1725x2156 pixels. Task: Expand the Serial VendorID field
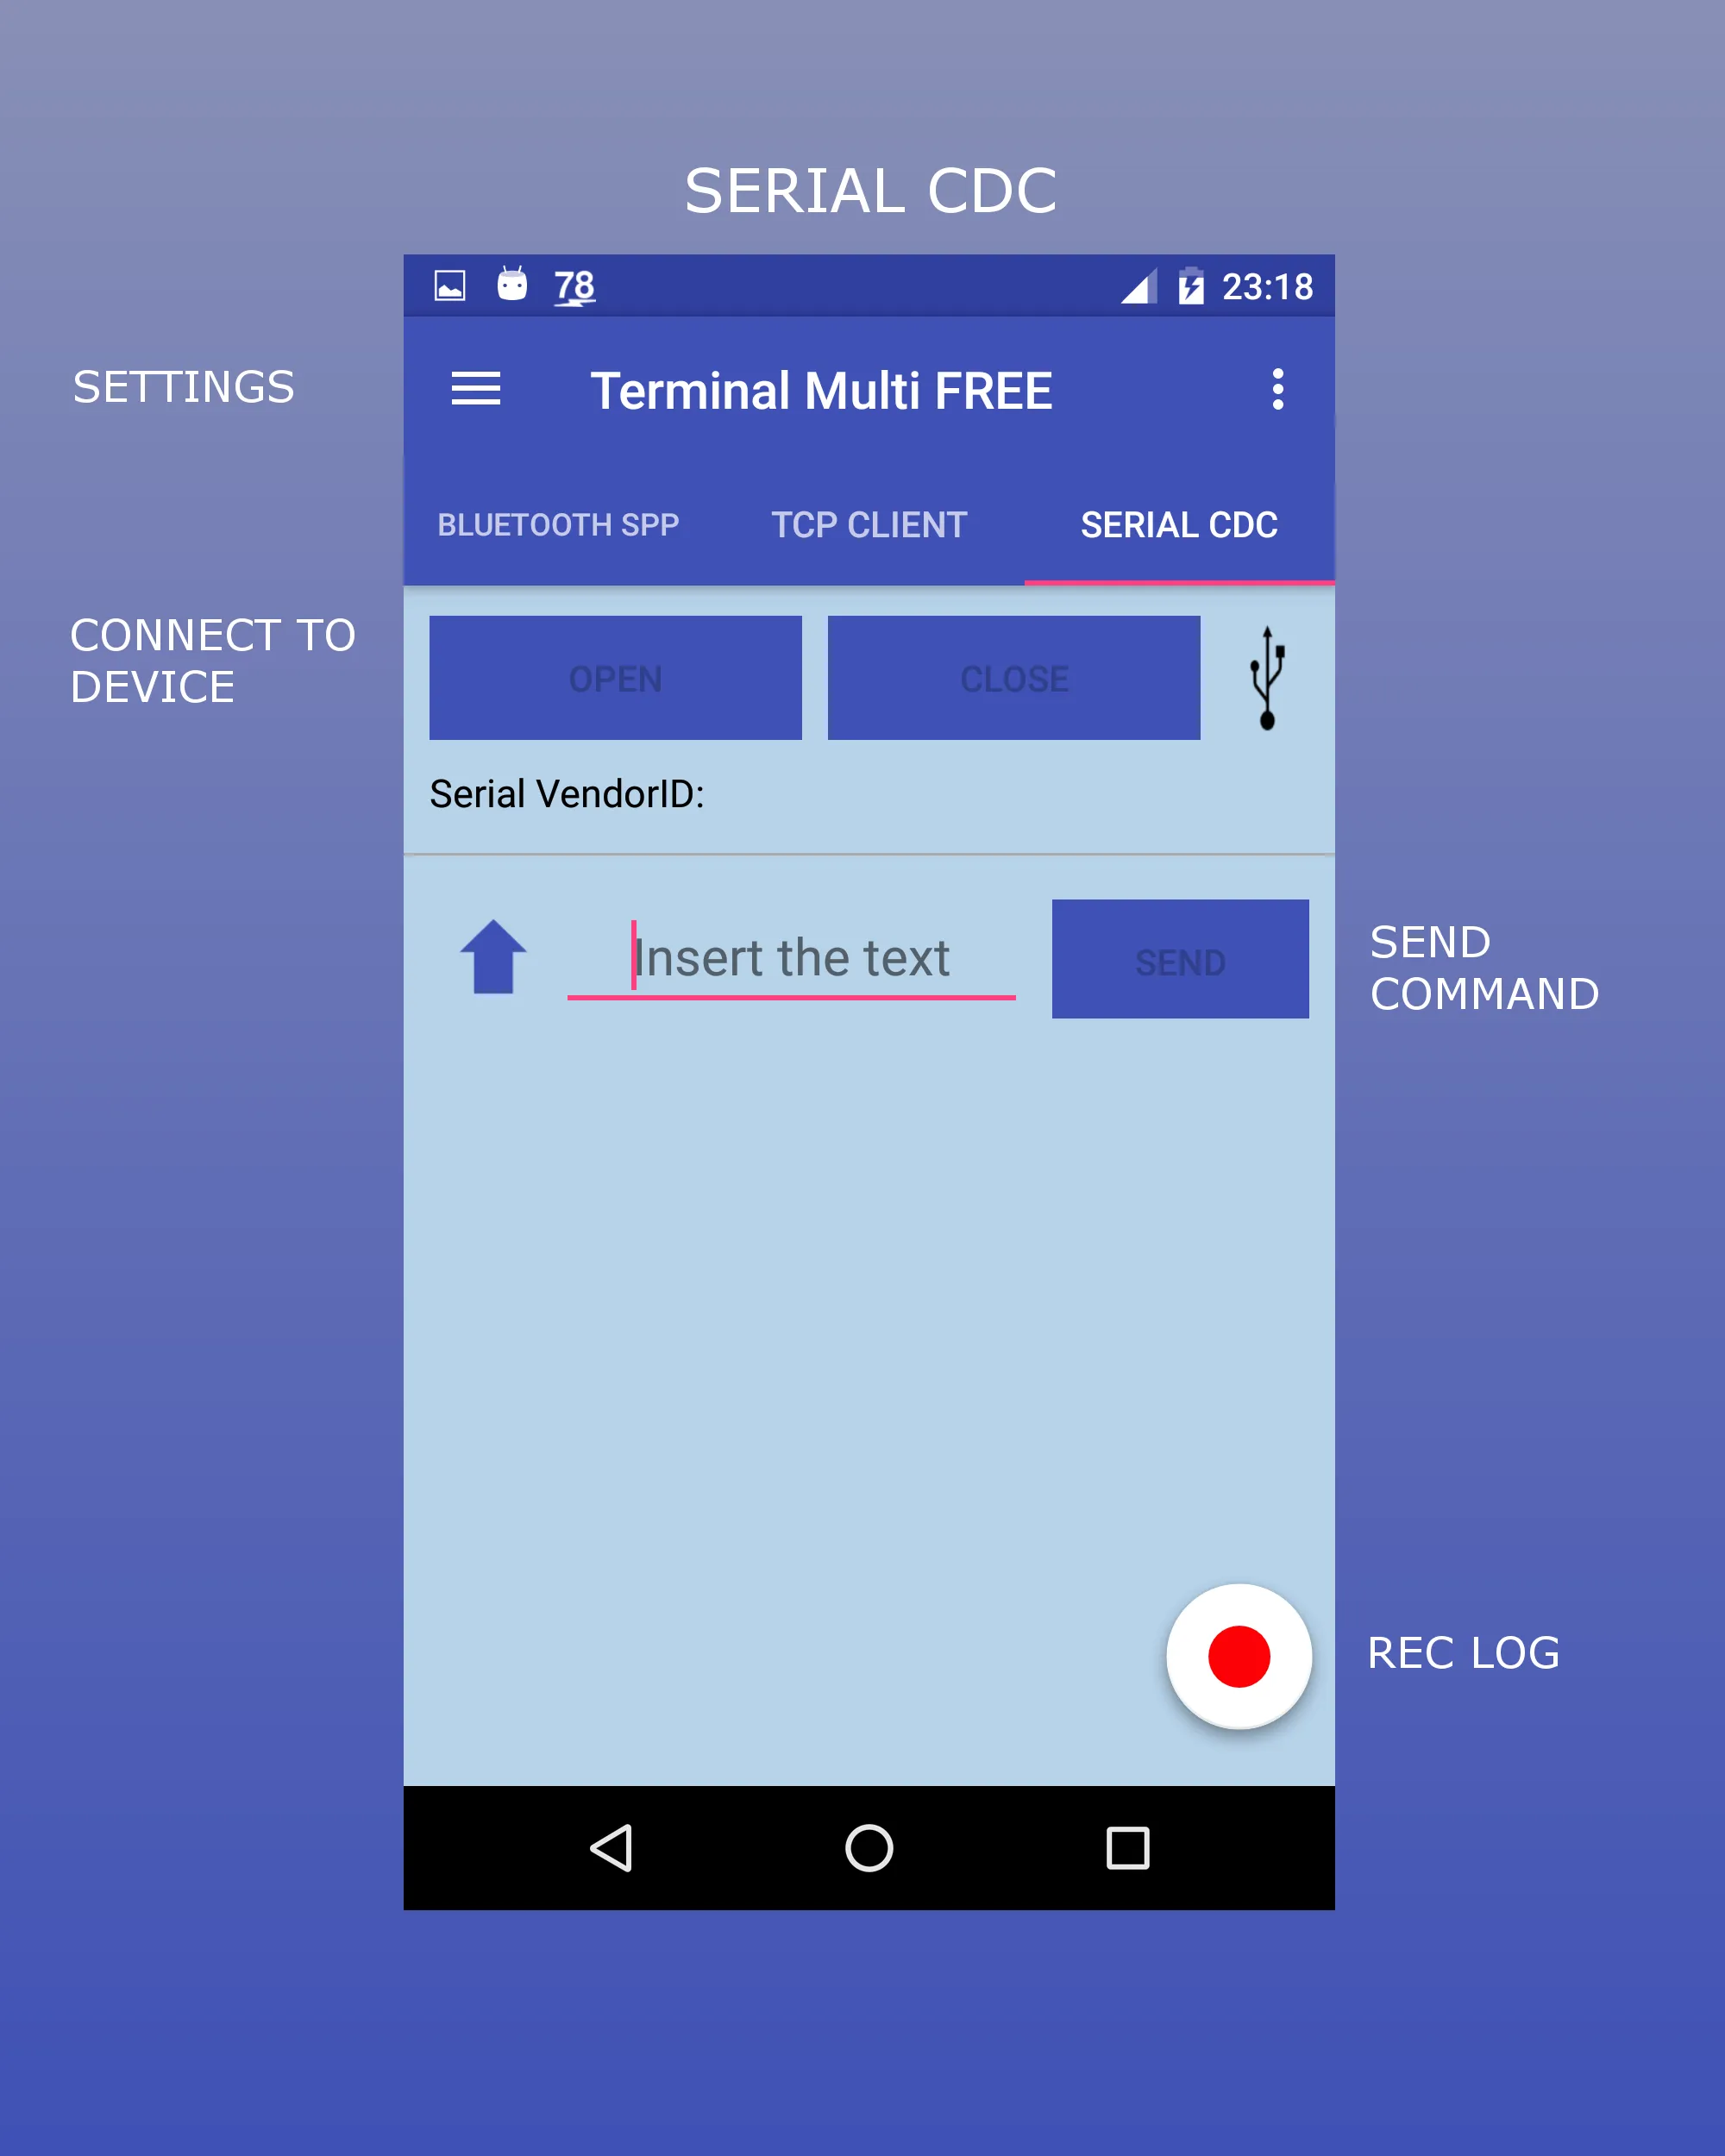[x=864, y=797]
